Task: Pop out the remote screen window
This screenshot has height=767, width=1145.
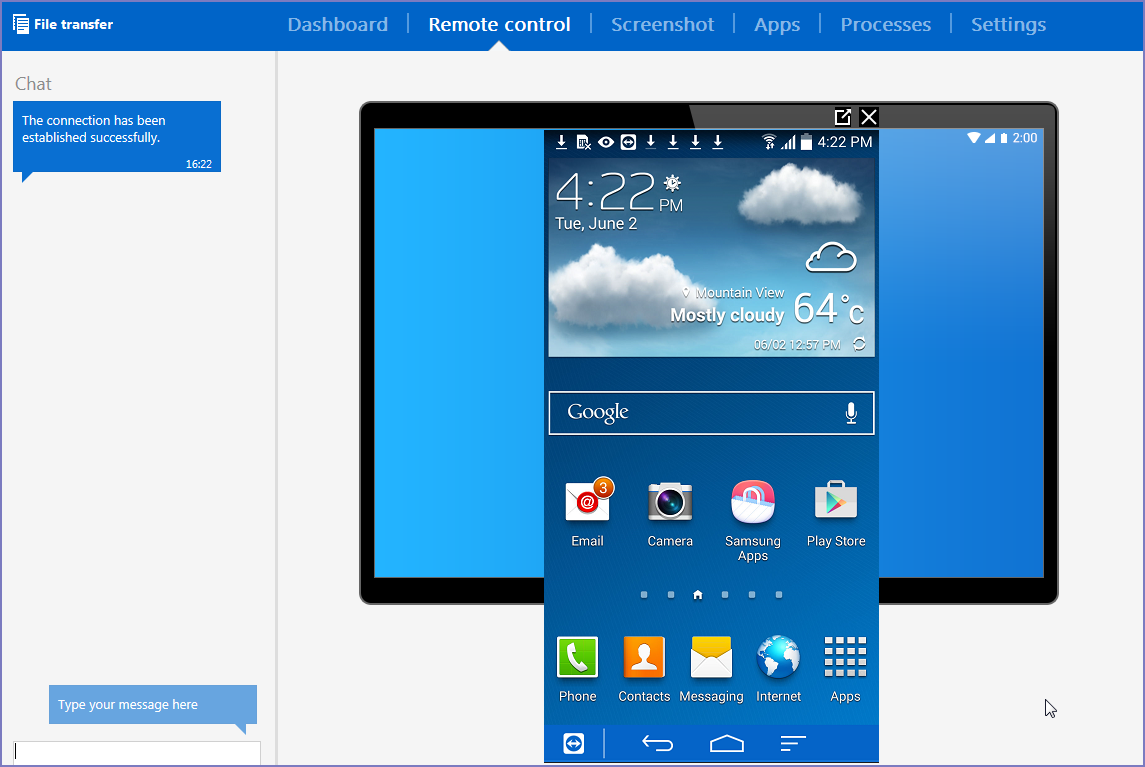Action: coord(843,117)
